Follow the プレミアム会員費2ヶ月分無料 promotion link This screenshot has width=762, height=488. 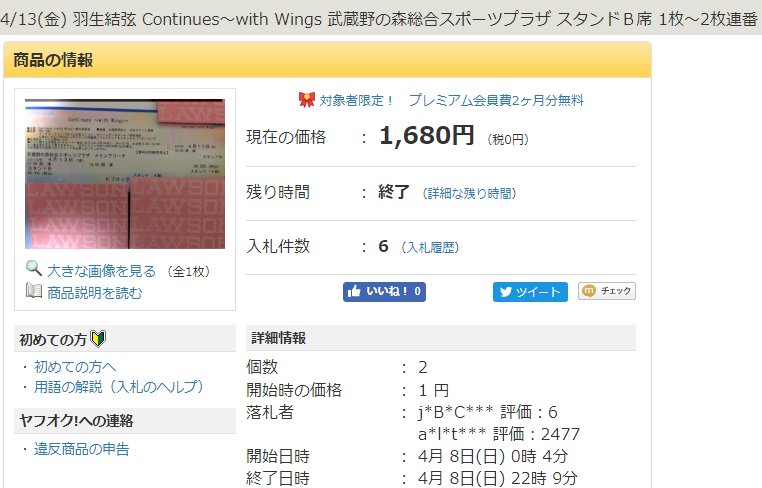496,100
